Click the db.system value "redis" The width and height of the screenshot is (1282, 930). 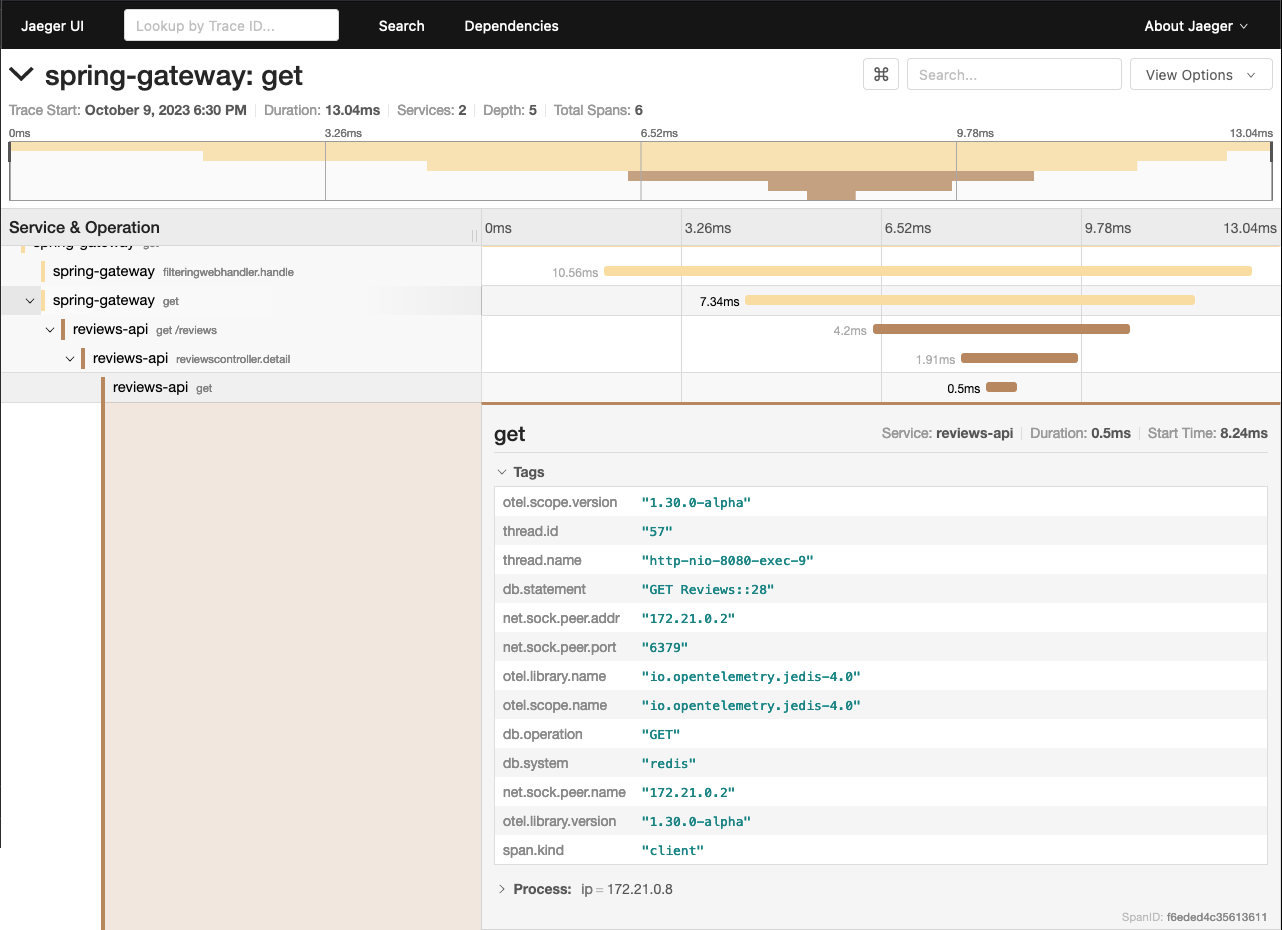coord(668,763)
